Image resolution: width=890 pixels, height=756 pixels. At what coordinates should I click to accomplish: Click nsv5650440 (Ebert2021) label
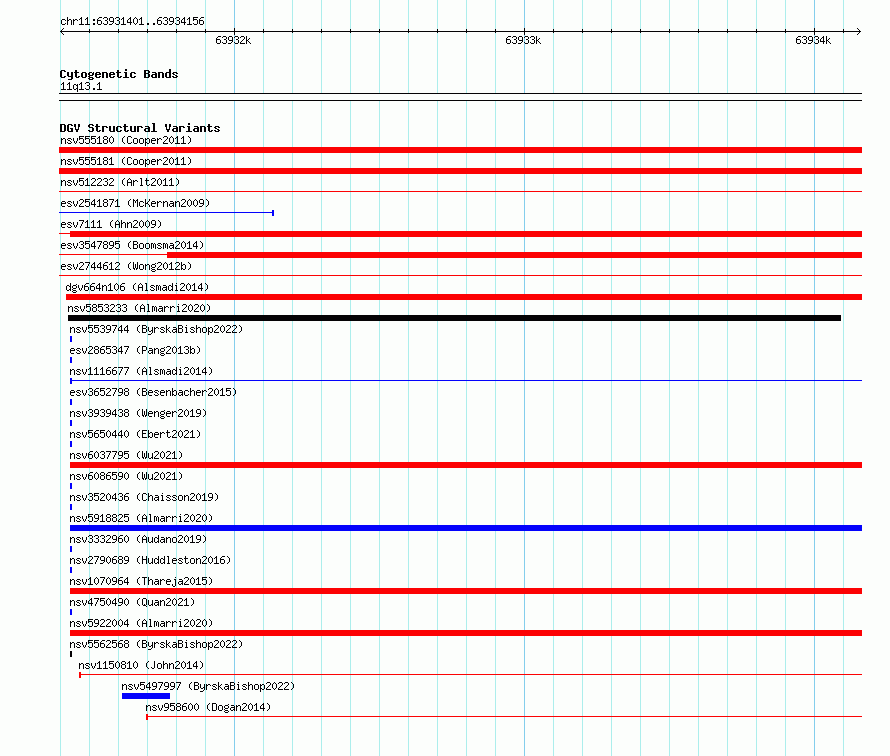point(135,434)
